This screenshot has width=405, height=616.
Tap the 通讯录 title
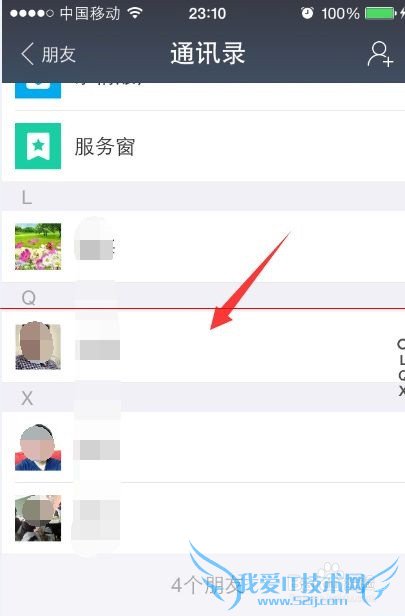208,54
